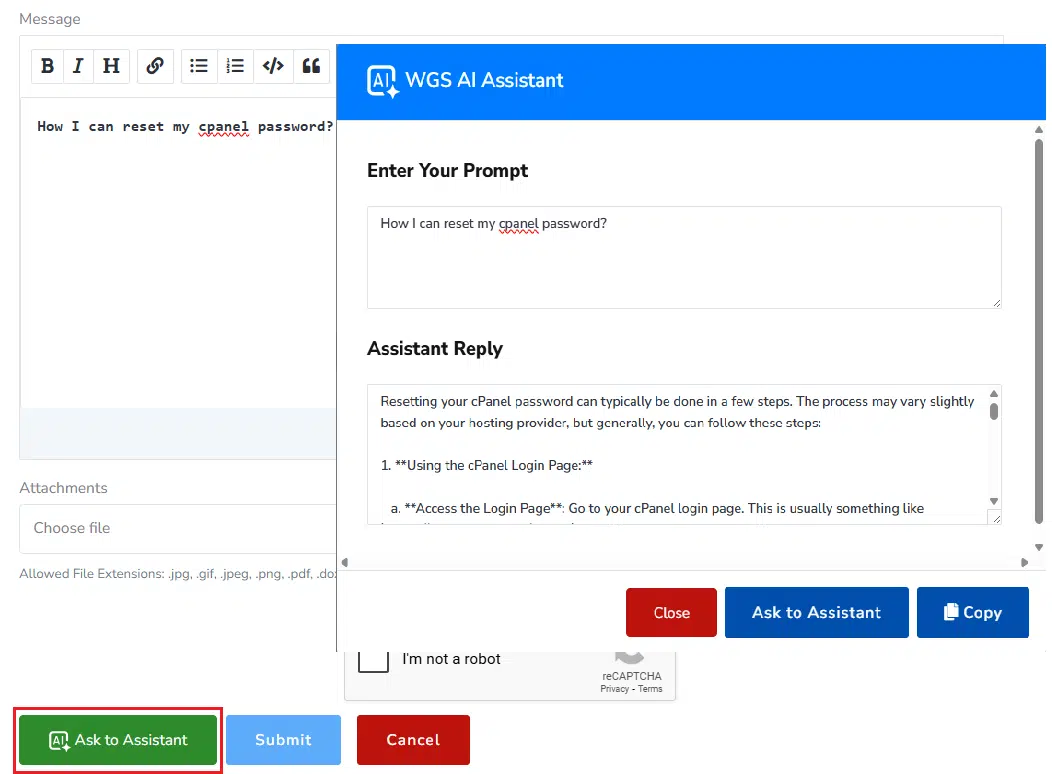This screenshot has height=774, width=1052.
Task: Add a blockquote with quote icon
Action: coord(311,66)
